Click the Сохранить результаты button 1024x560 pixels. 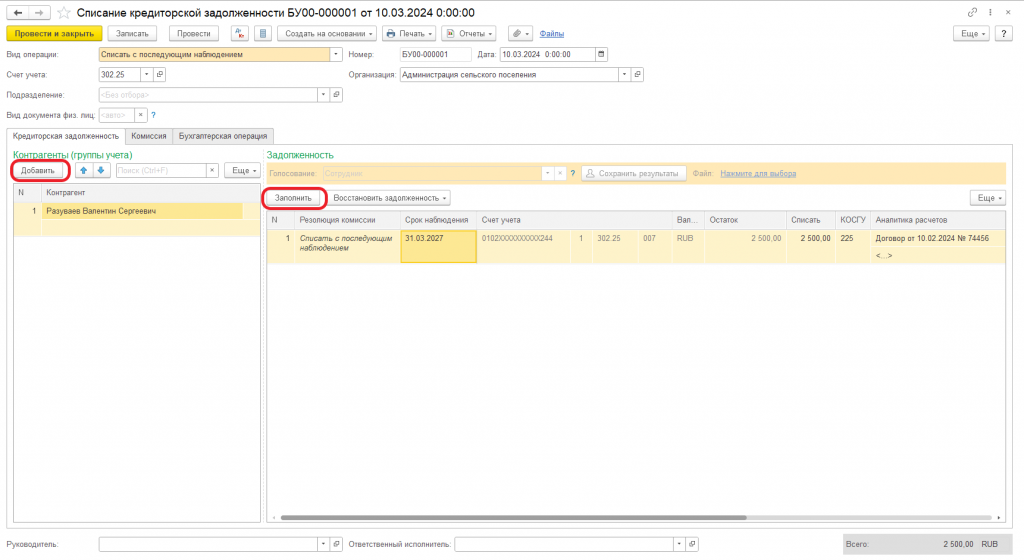click(634, 174)
